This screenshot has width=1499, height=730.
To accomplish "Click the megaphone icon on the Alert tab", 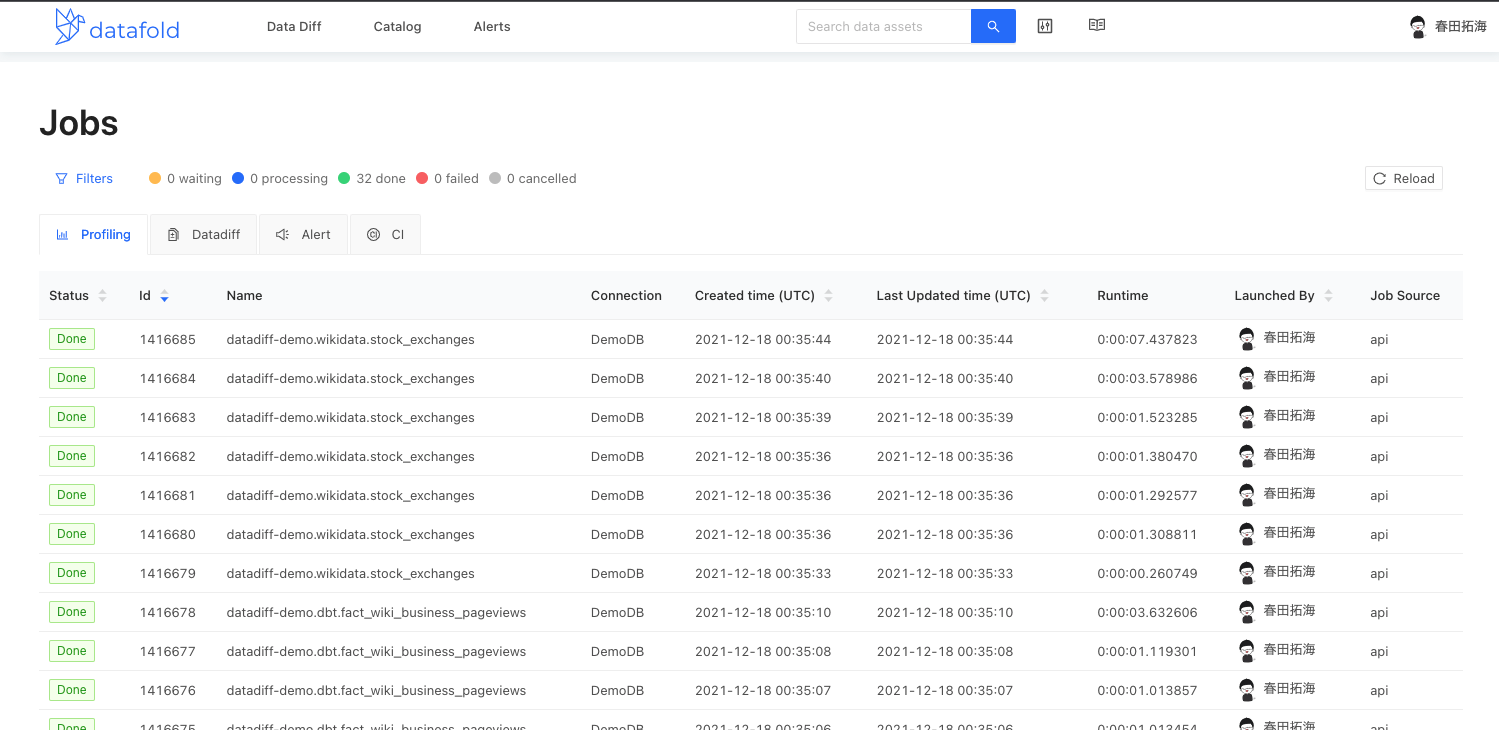I will pos(281,234).
